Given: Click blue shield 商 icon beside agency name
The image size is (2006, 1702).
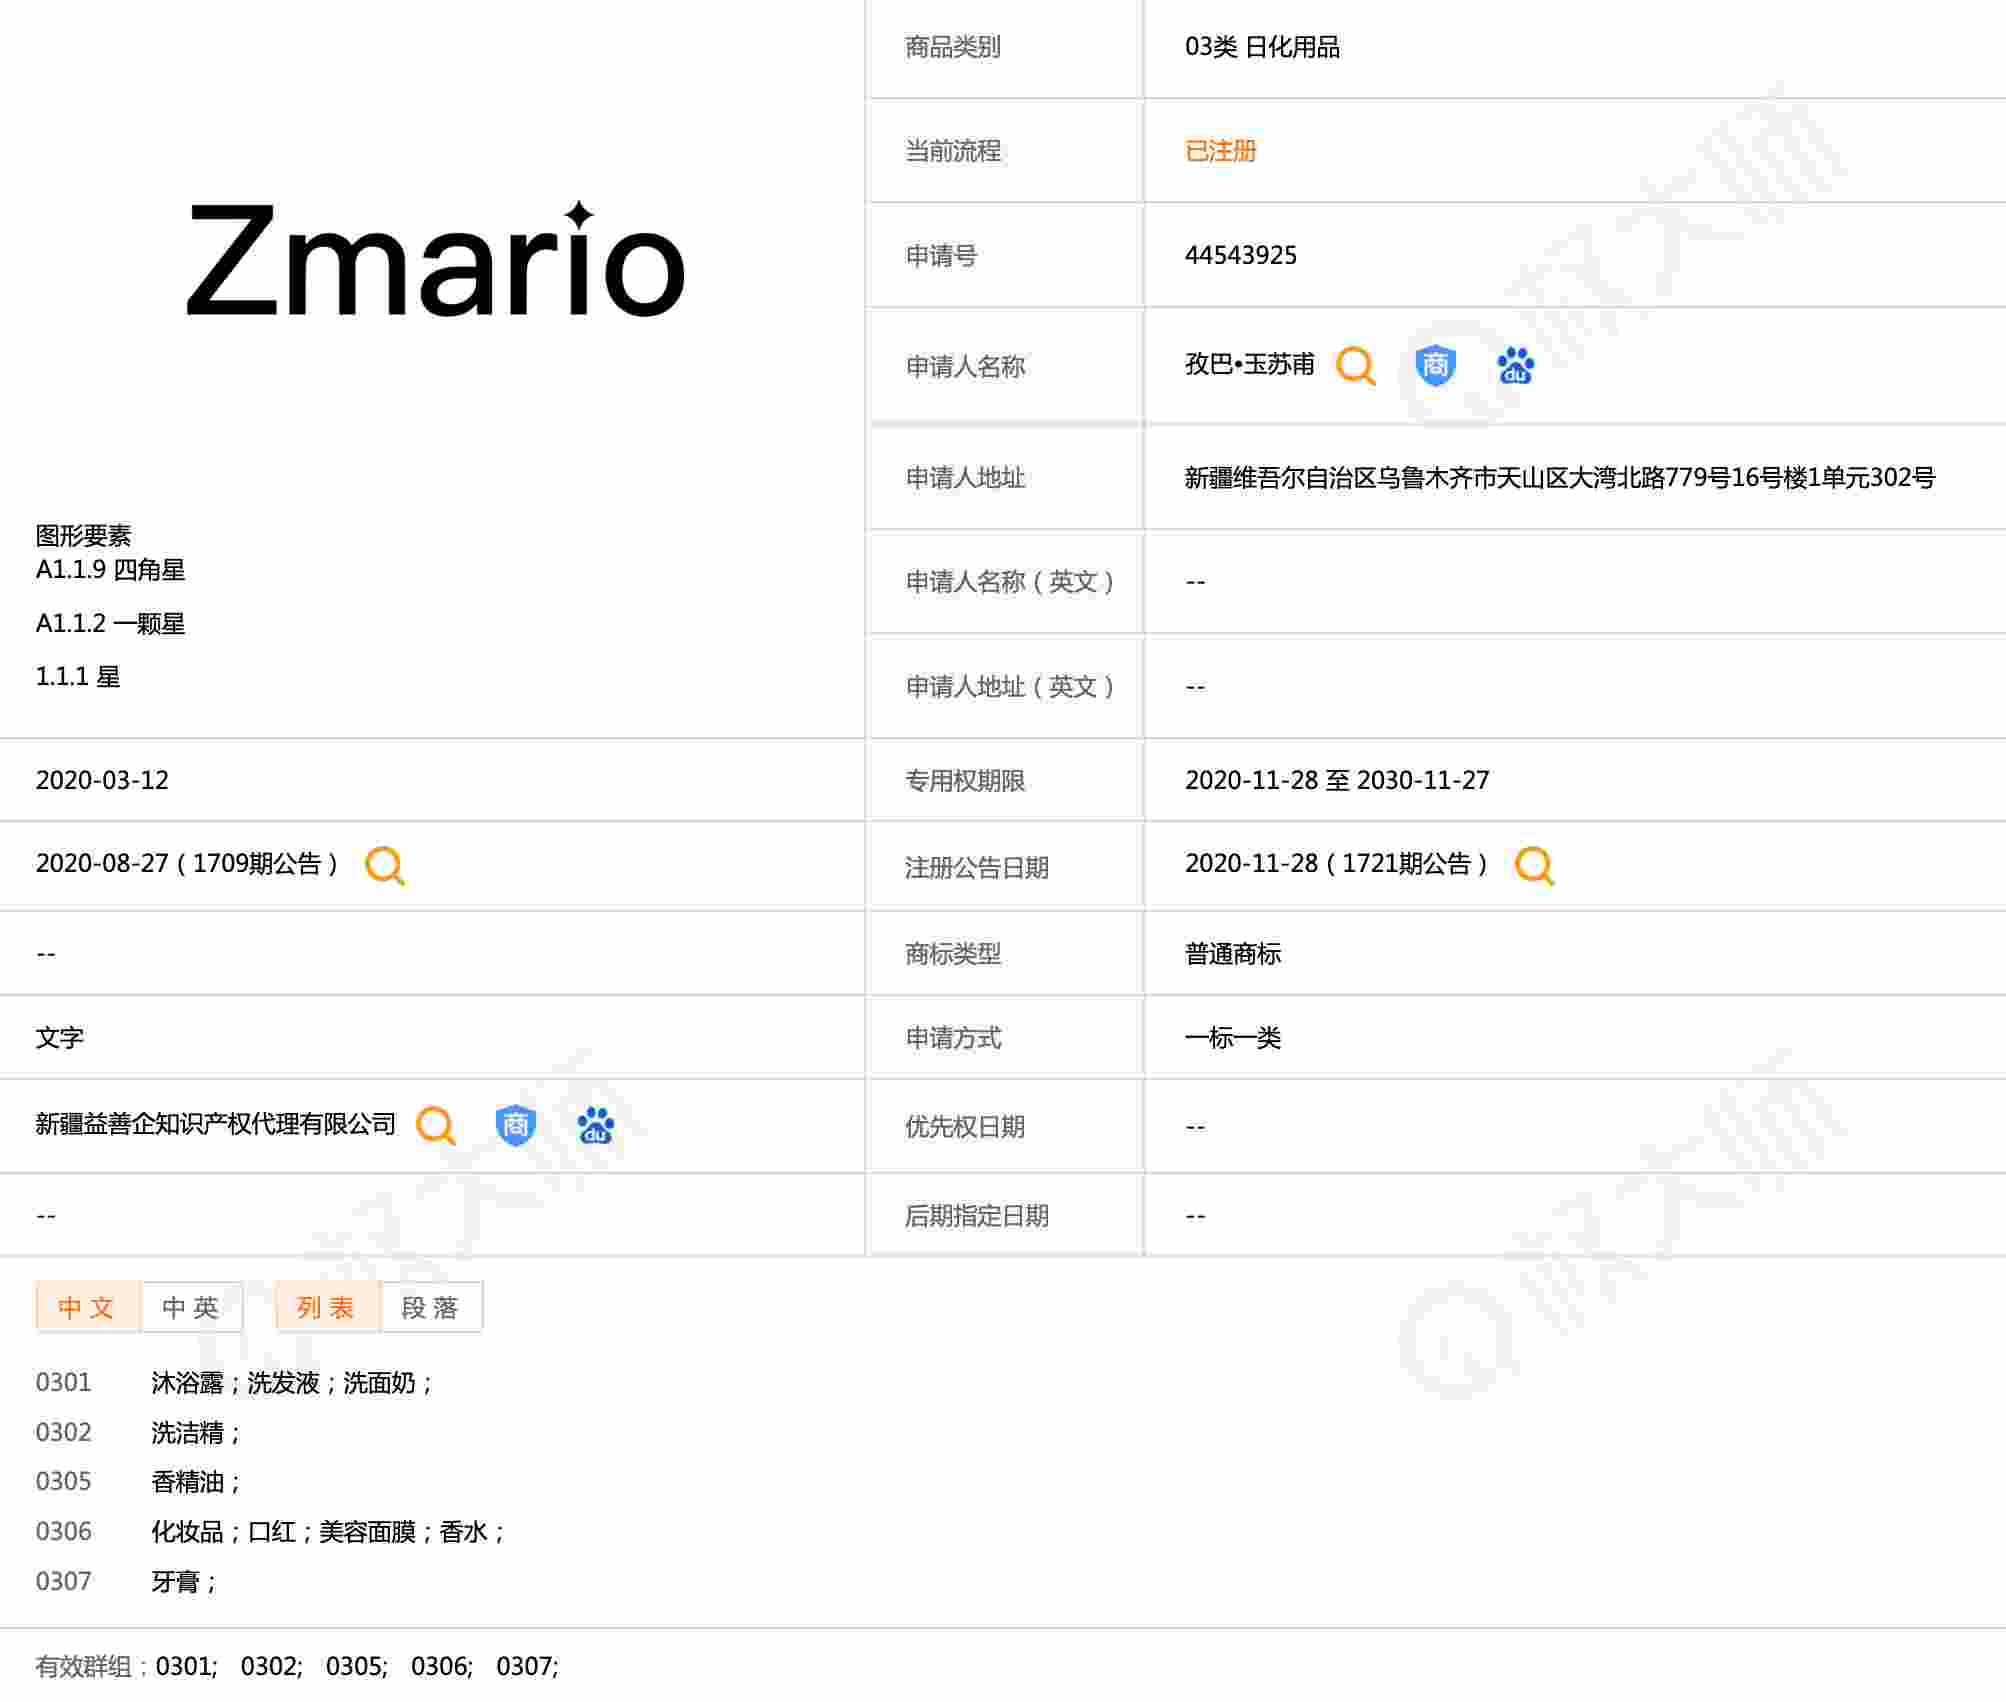Looking at the screenshot, I should (x=515, y=1125).
